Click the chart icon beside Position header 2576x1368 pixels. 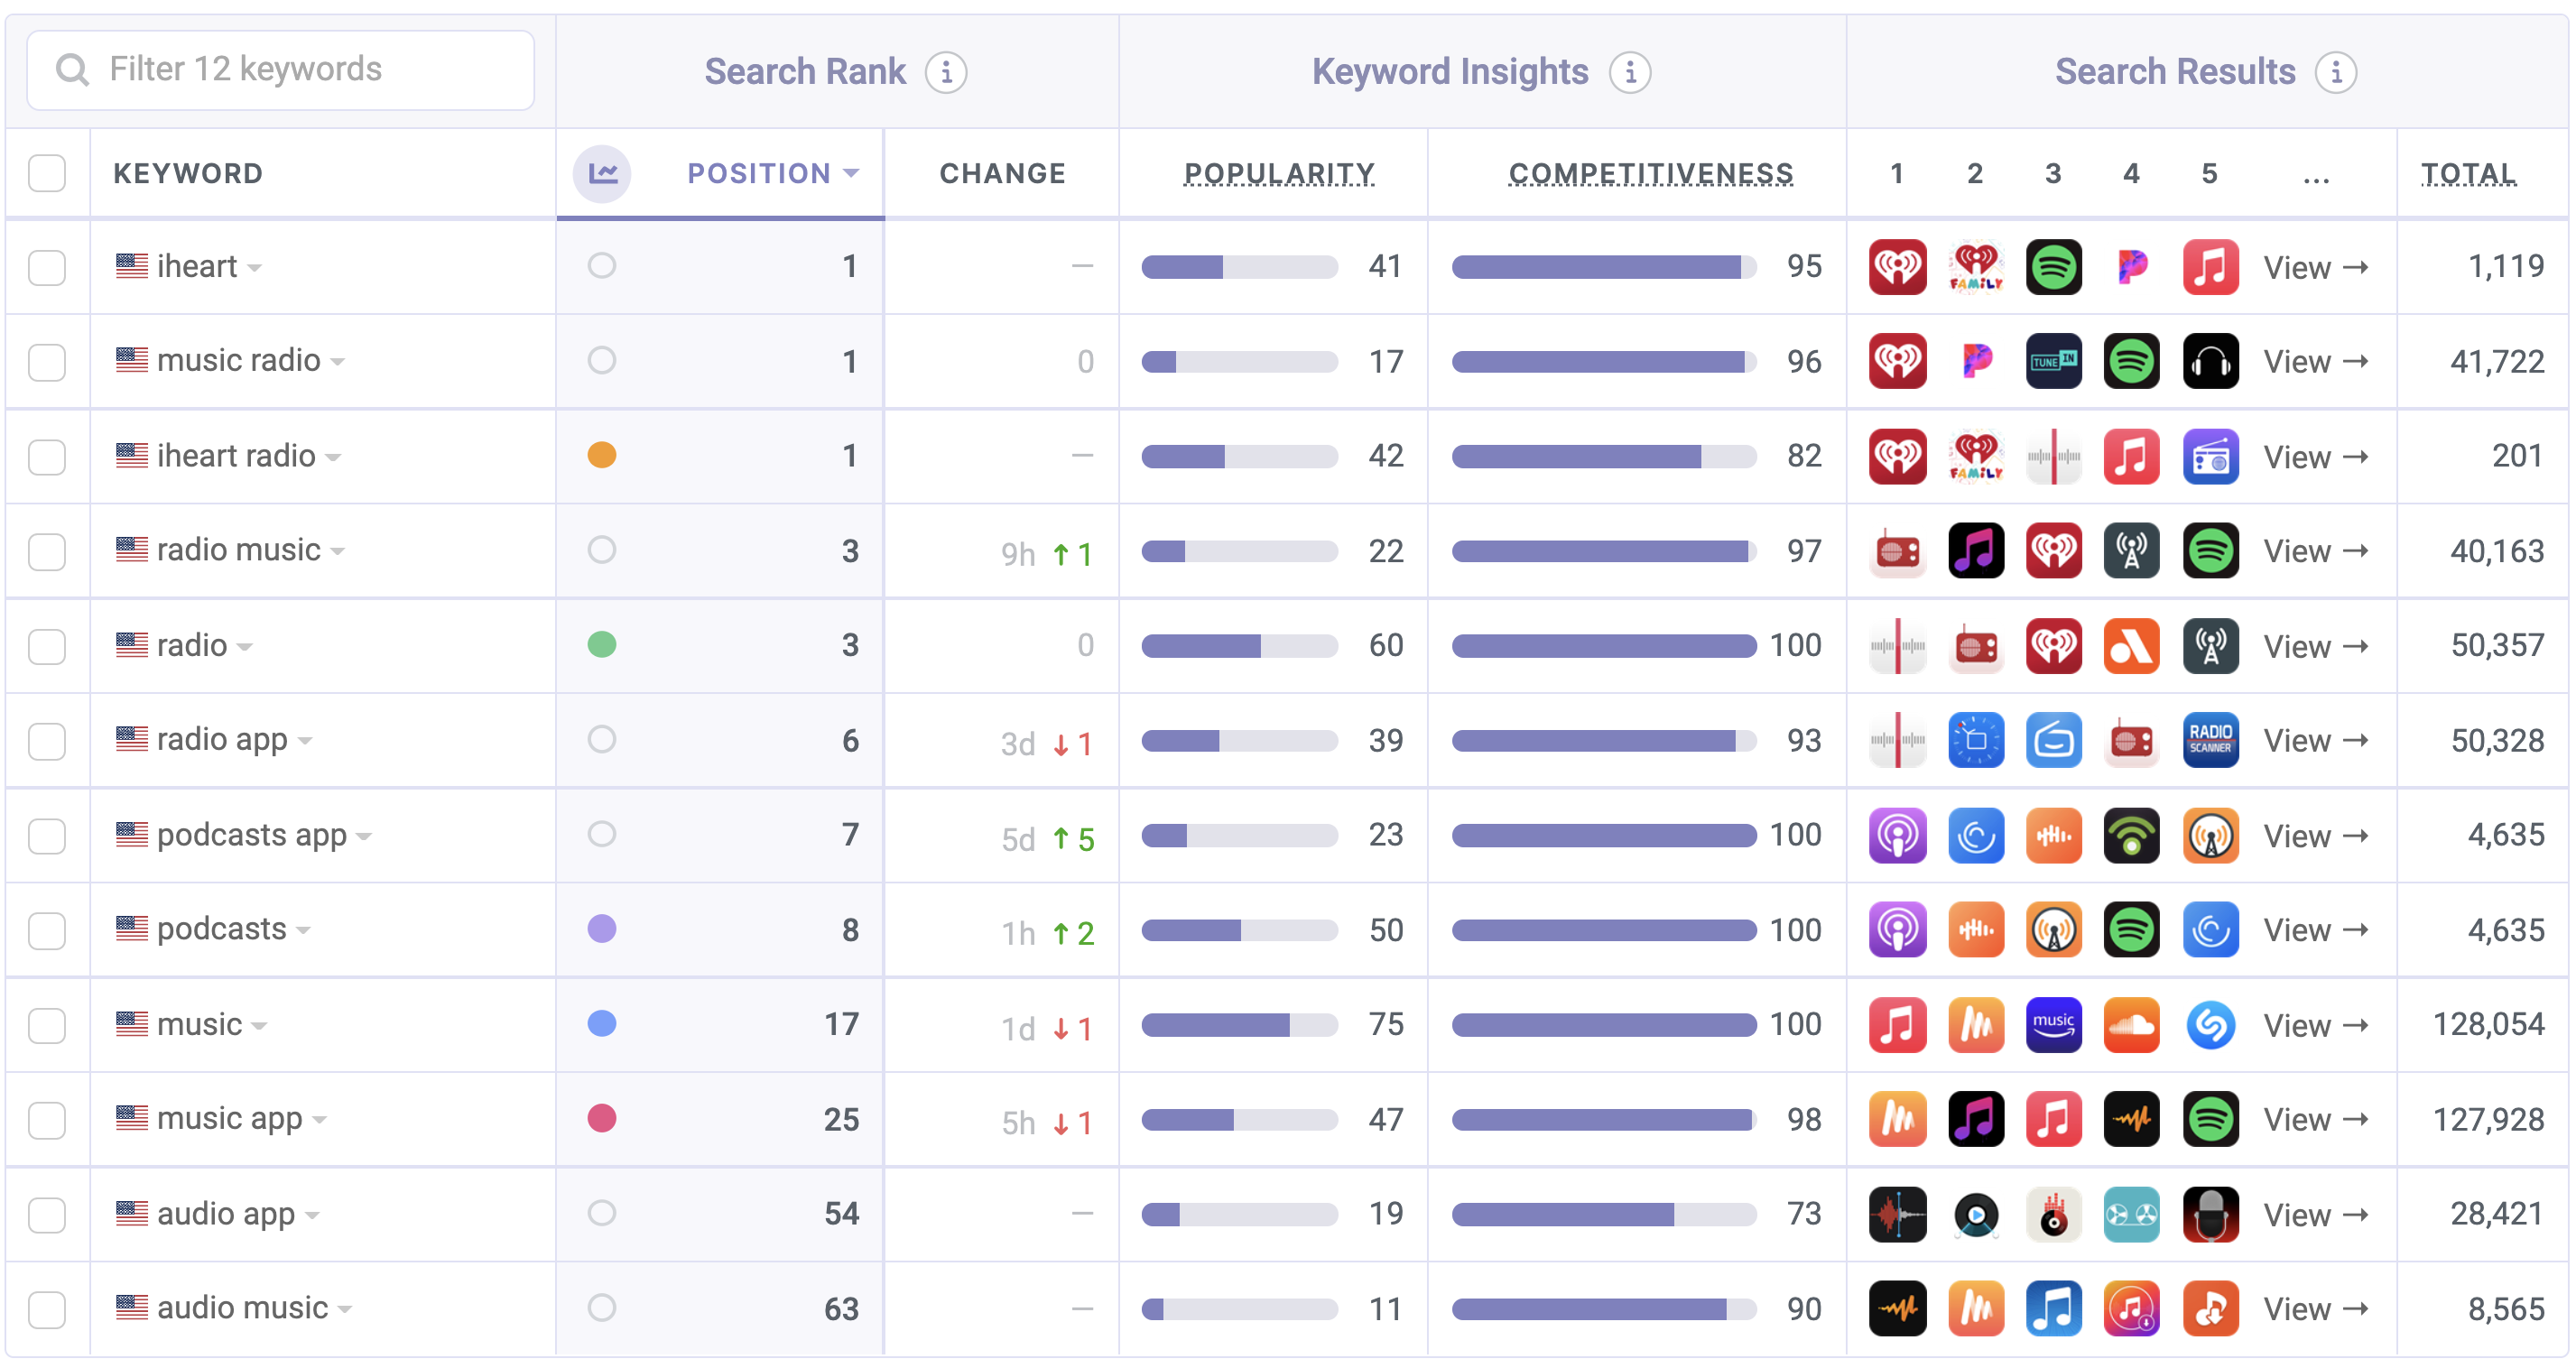point(602,174)
